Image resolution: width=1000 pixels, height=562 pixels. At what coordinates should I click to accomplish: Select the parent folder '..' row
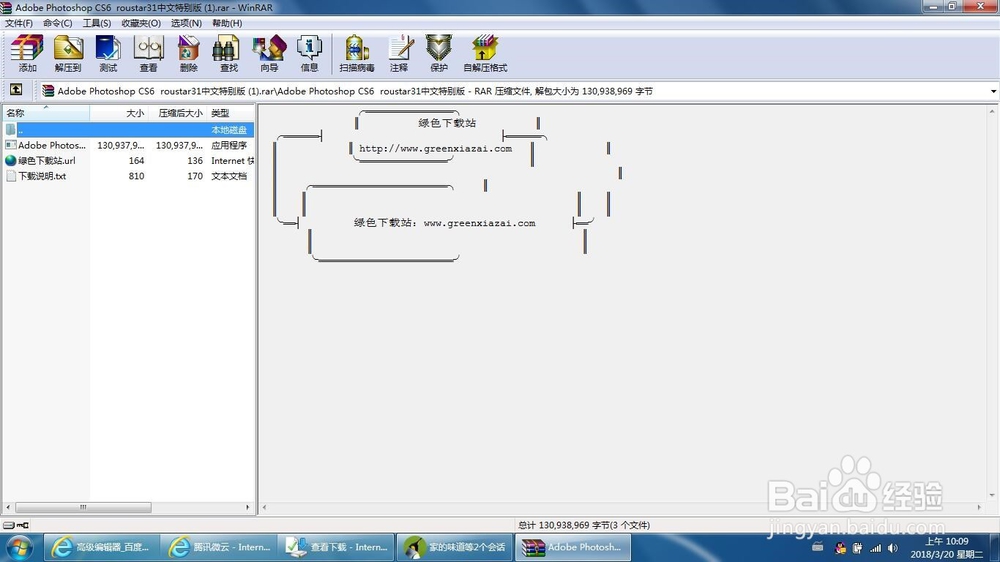pos(128,129)
